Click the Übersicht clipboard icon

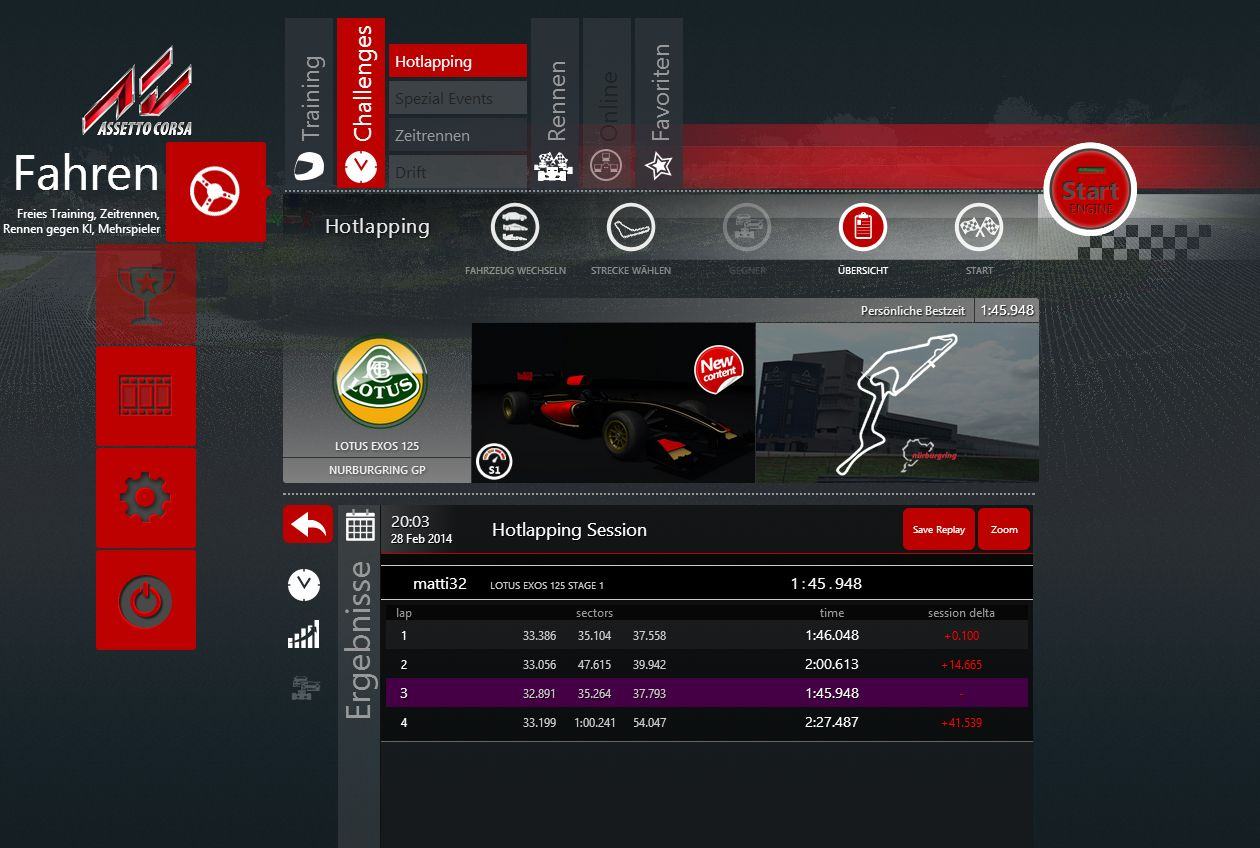[863, 228]
